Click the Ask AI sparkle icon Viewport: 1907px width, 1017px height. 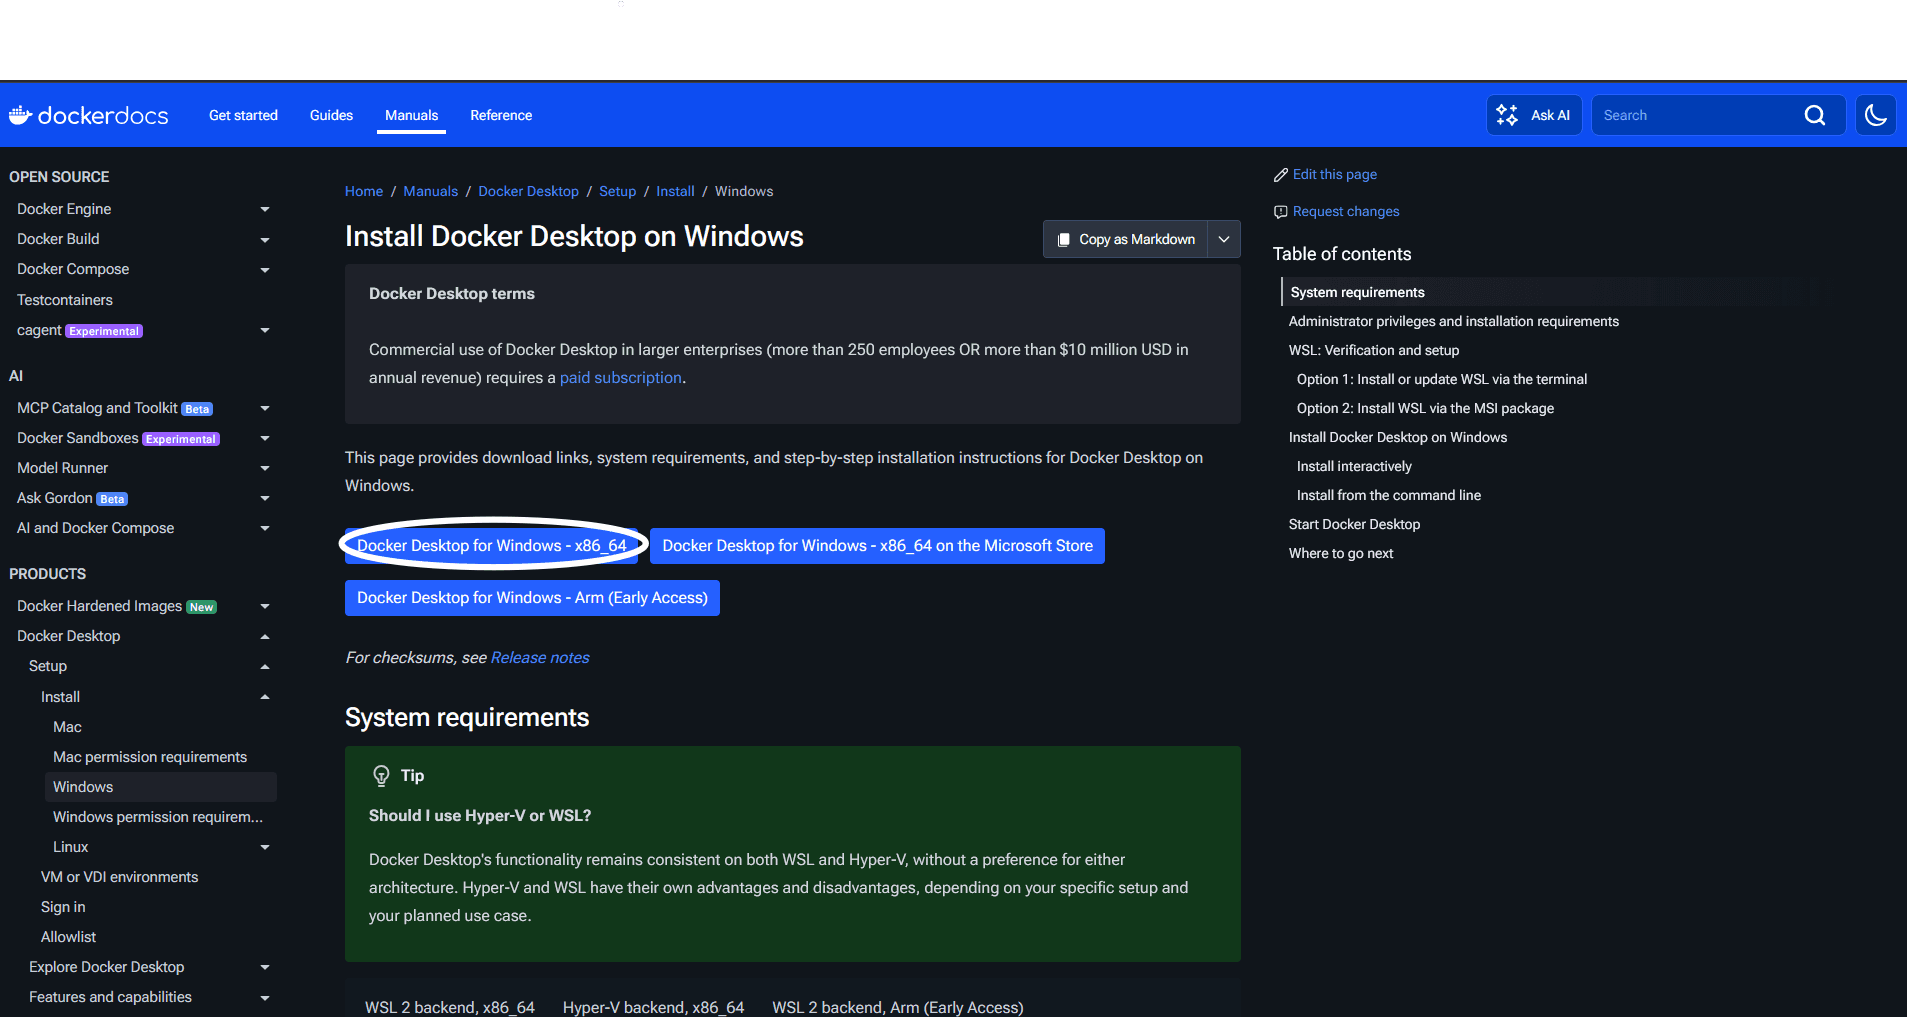(1507, 115)
